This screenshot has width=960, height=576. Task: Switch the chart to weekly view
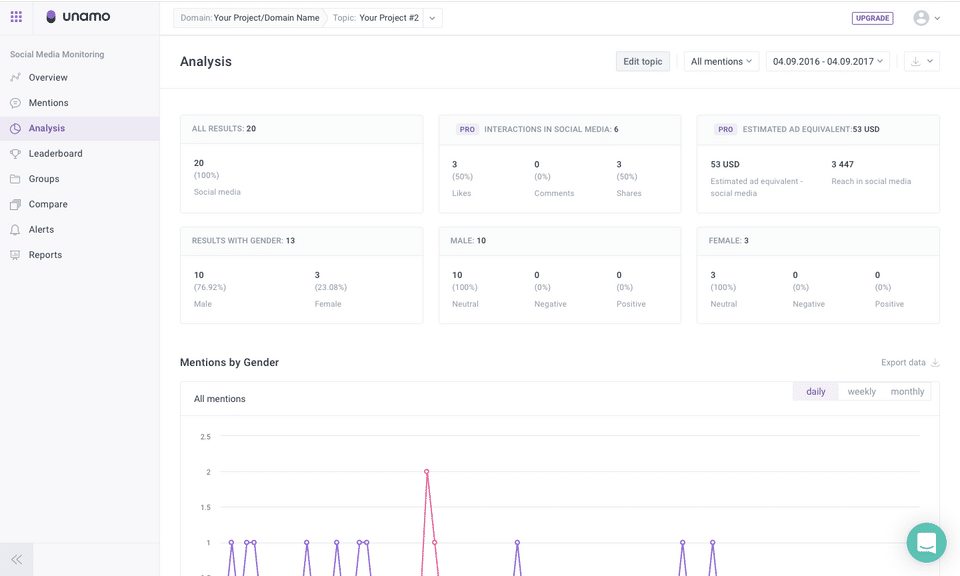point(862,392)
